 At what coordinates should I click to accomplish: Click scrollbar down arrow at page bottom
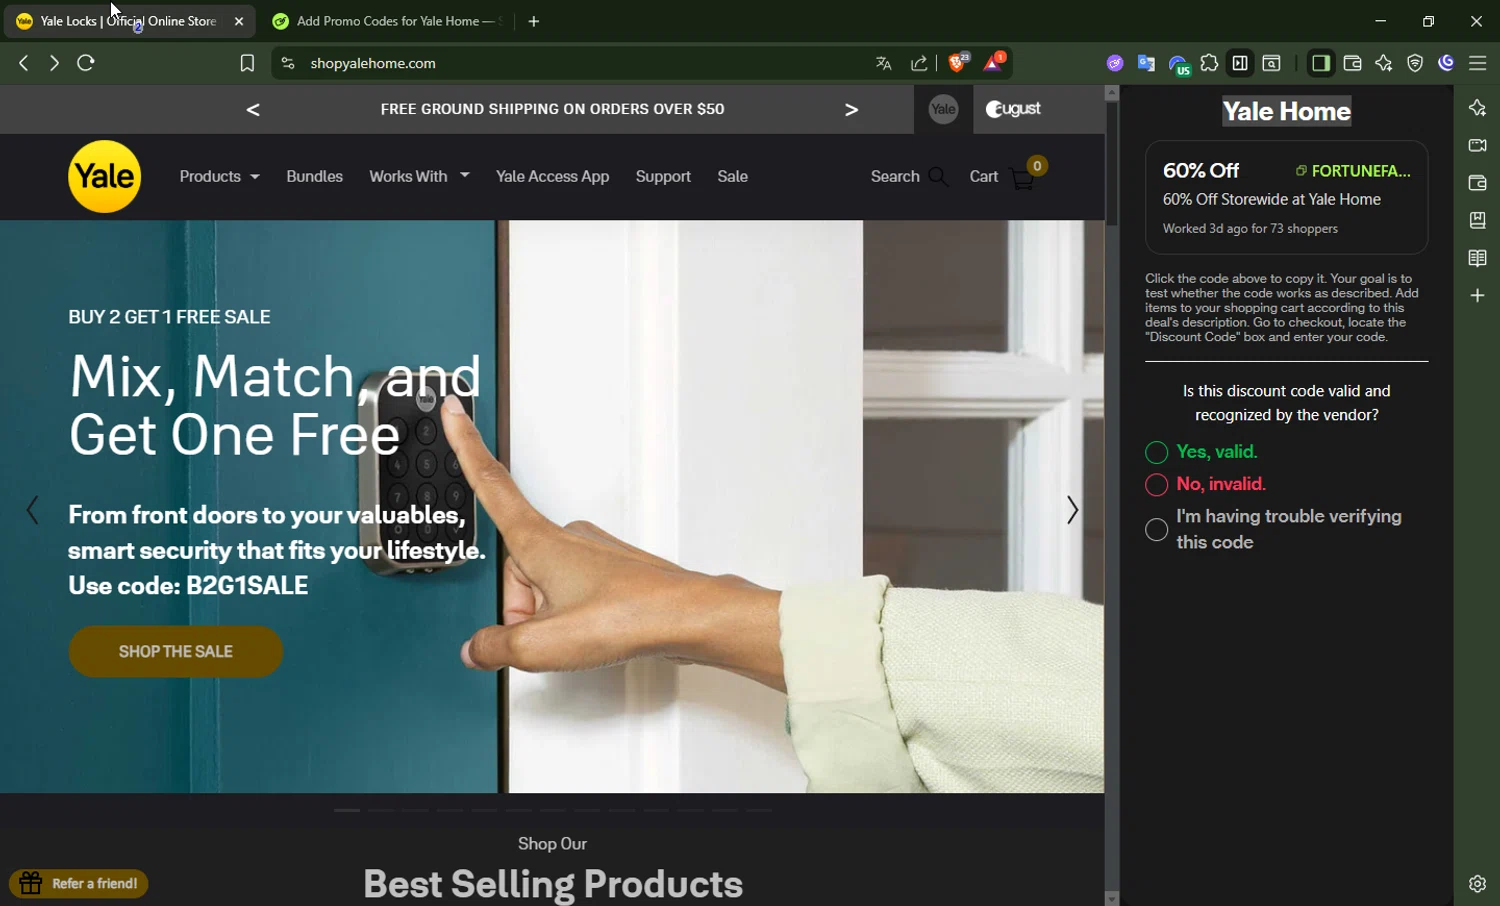click(x=1111, y=898)
